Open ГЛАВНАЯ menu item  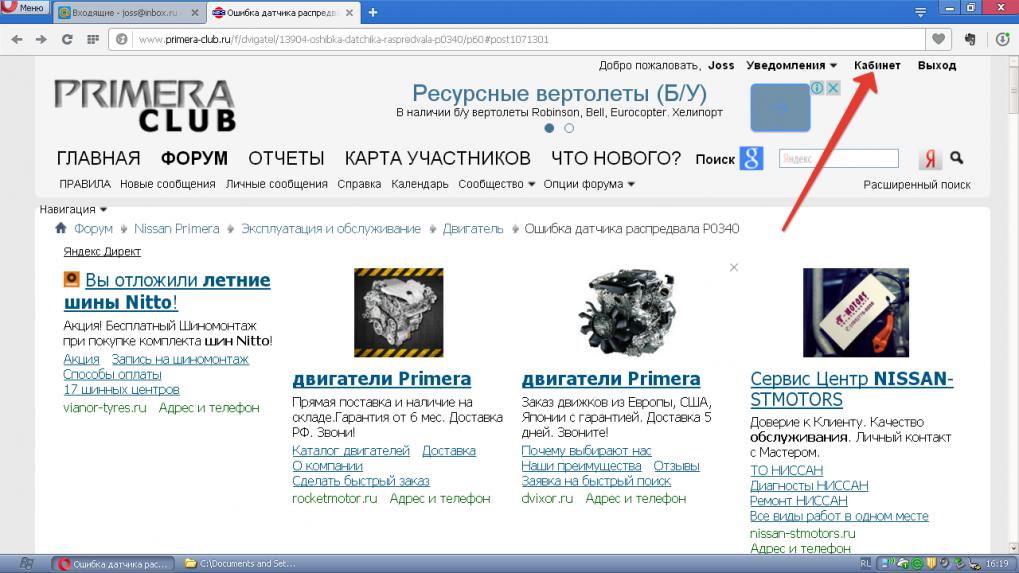tap(98, 158)
